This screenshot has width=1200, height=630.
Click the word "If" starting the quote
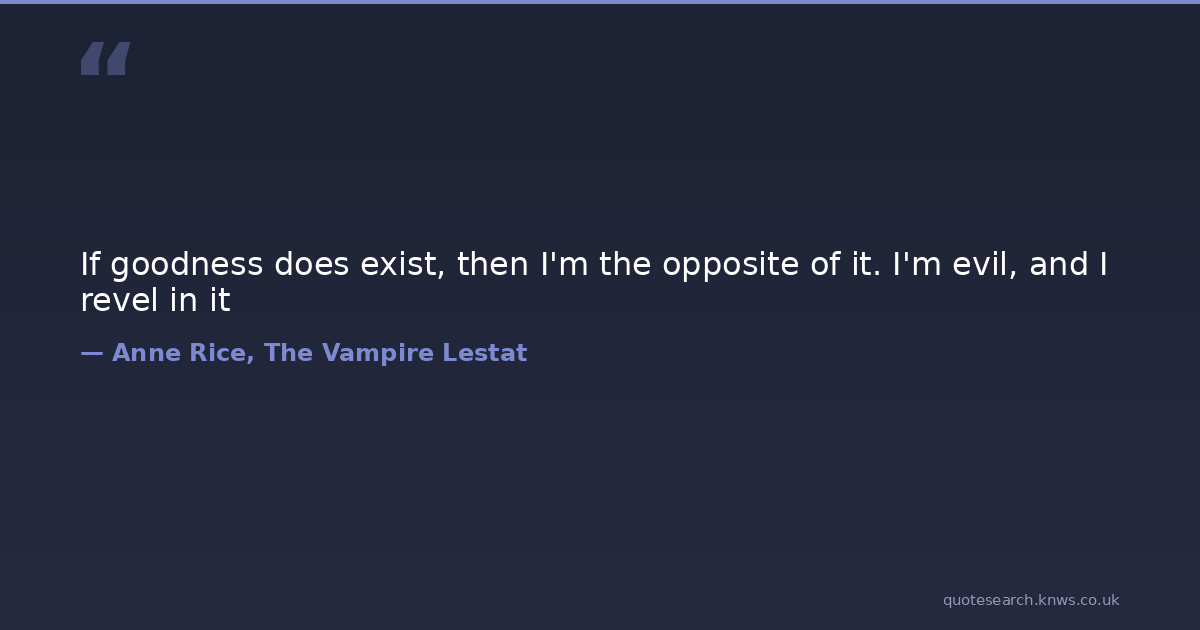tap(90, 265)
